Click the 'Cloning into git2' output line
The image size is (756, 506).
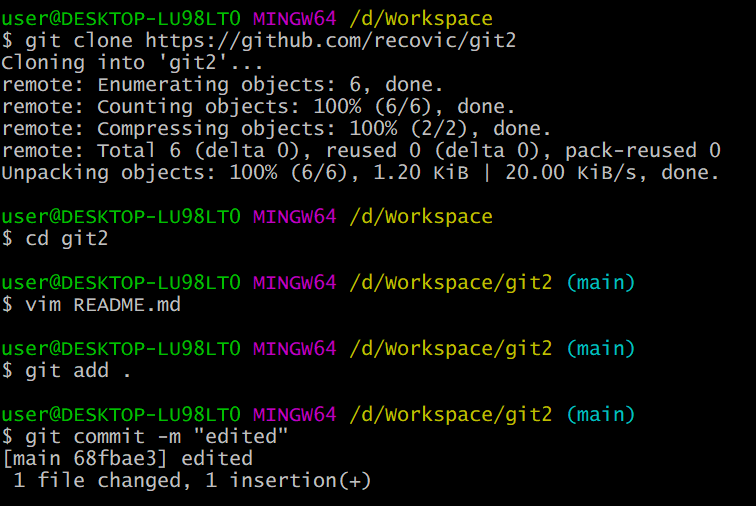coord(132,63)
